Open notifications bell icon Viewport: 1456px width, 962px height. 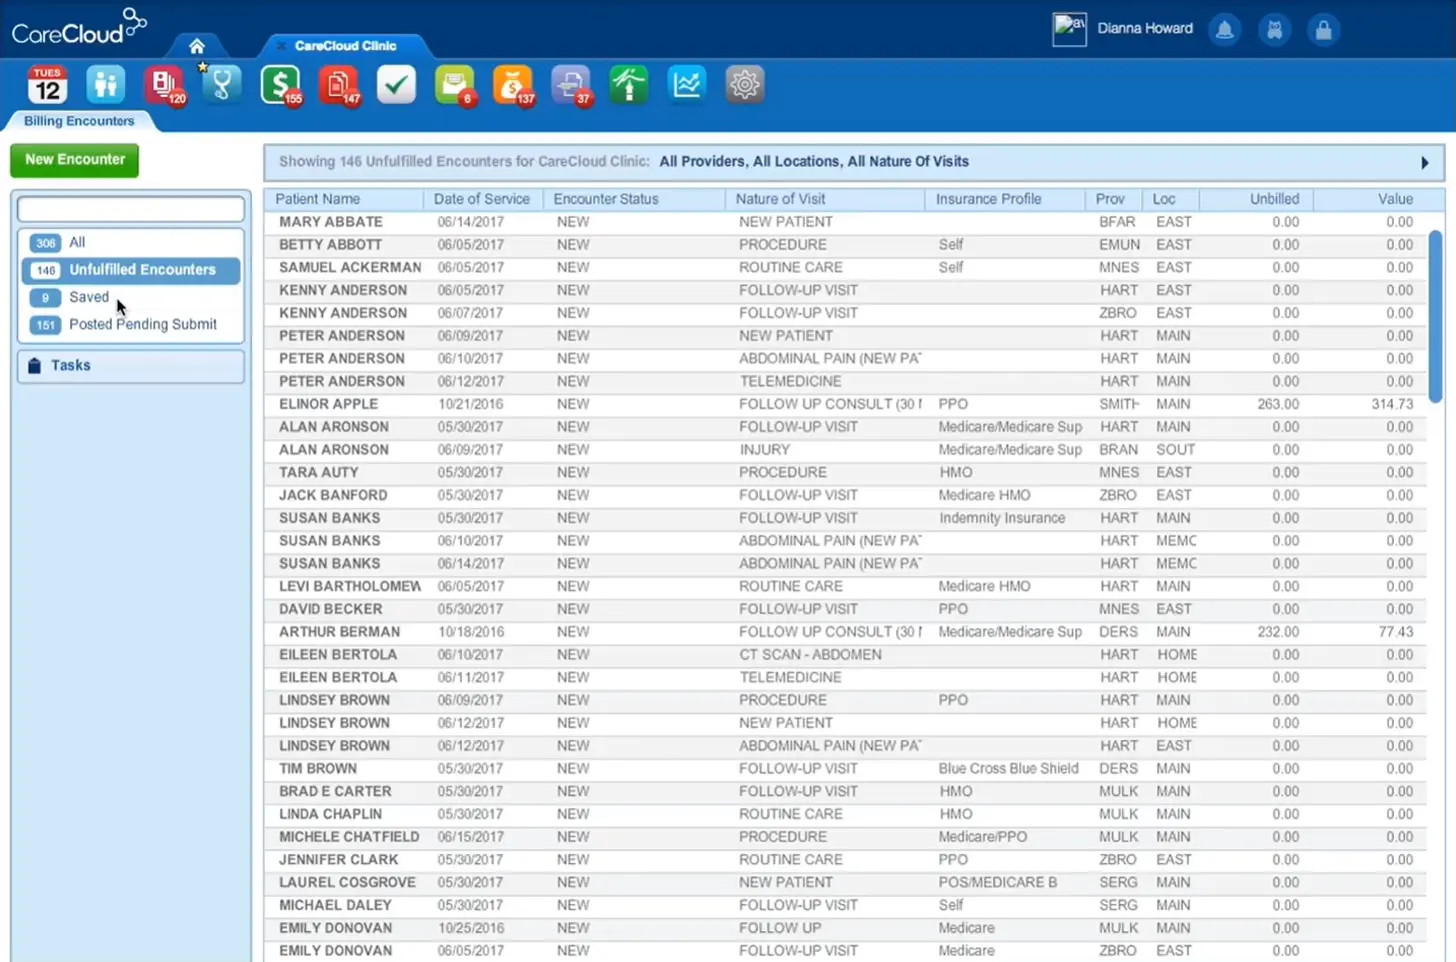[1224, 30]
